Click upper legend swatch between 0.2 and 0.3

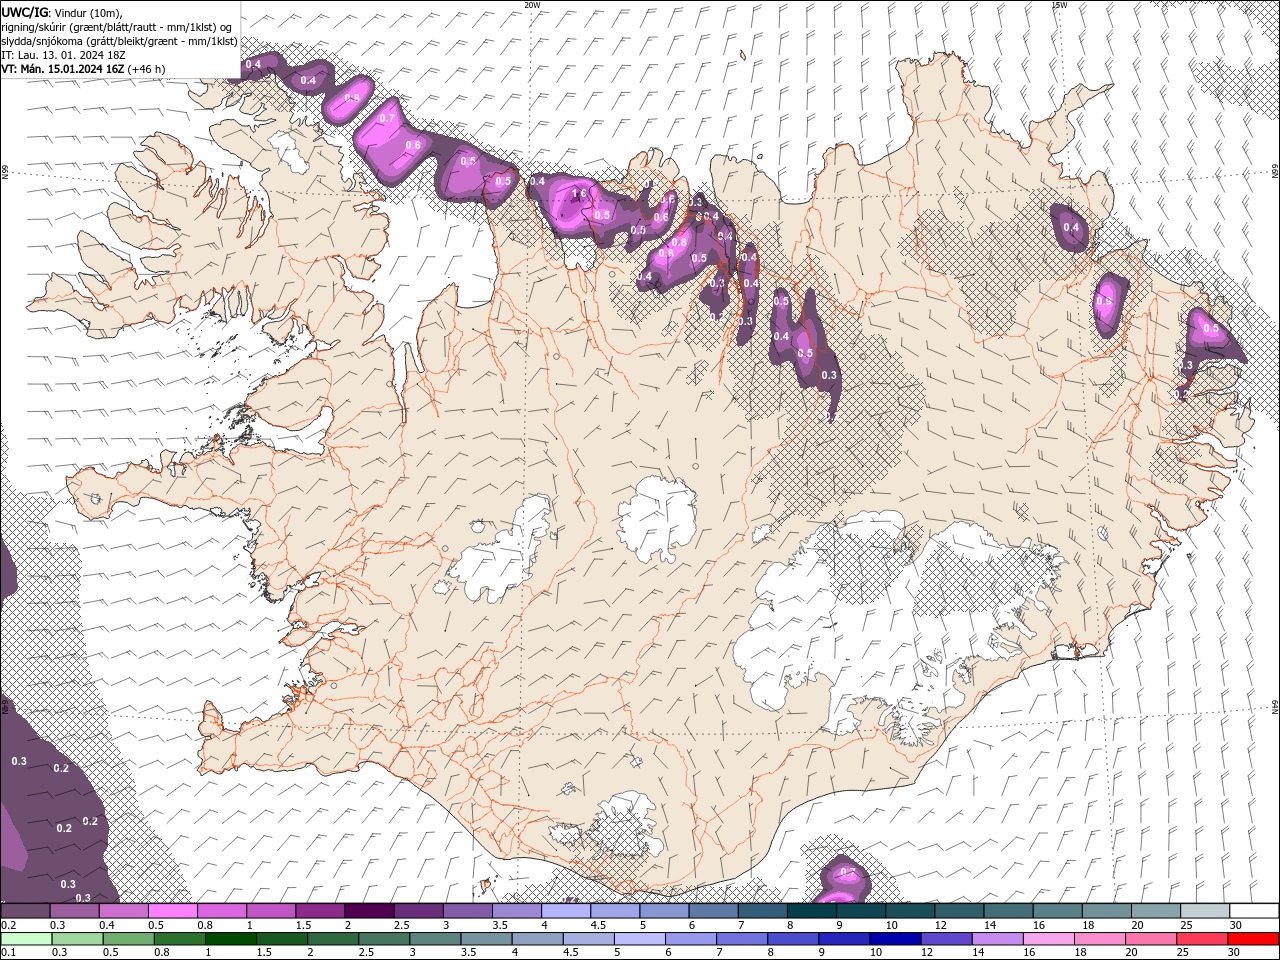pos(25,911)
